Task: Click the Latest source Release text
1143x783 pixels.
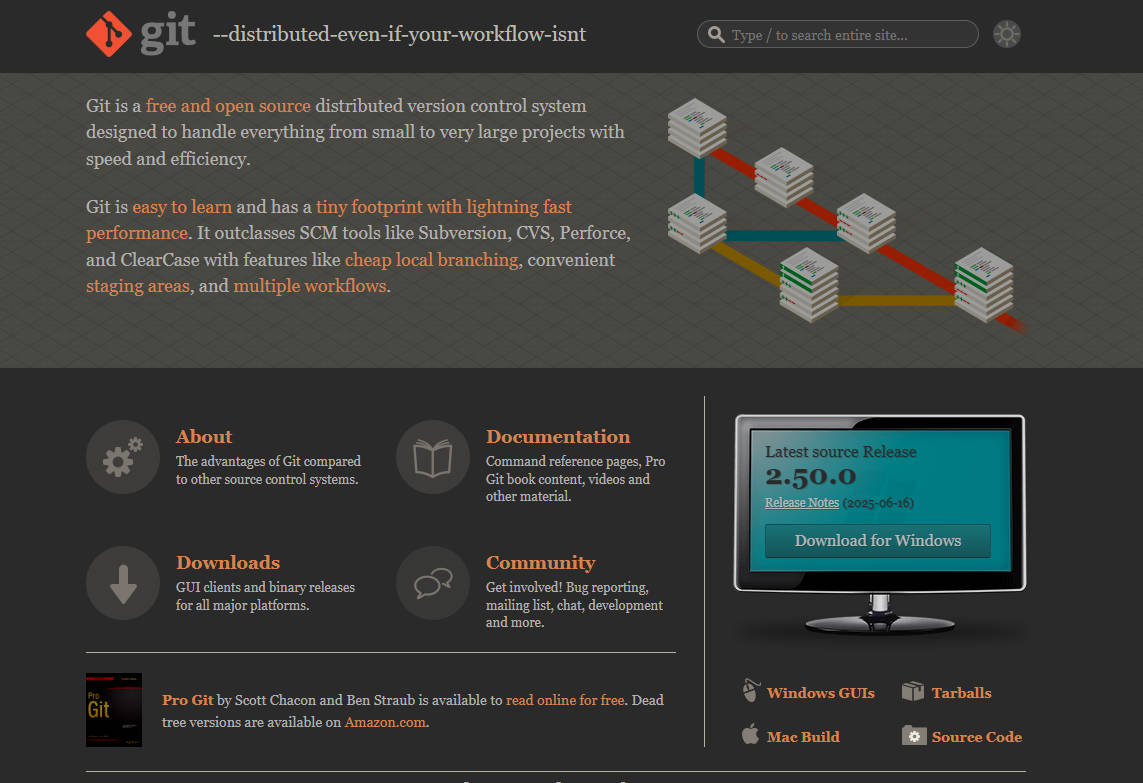Action: point(840,452)
